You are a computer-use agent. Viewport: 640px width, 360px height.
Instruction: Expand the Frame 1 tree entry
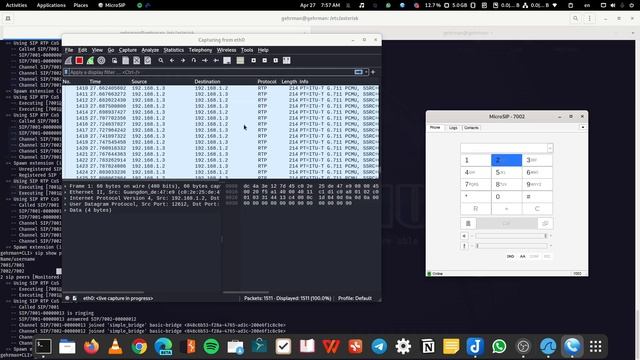point(66,186)
